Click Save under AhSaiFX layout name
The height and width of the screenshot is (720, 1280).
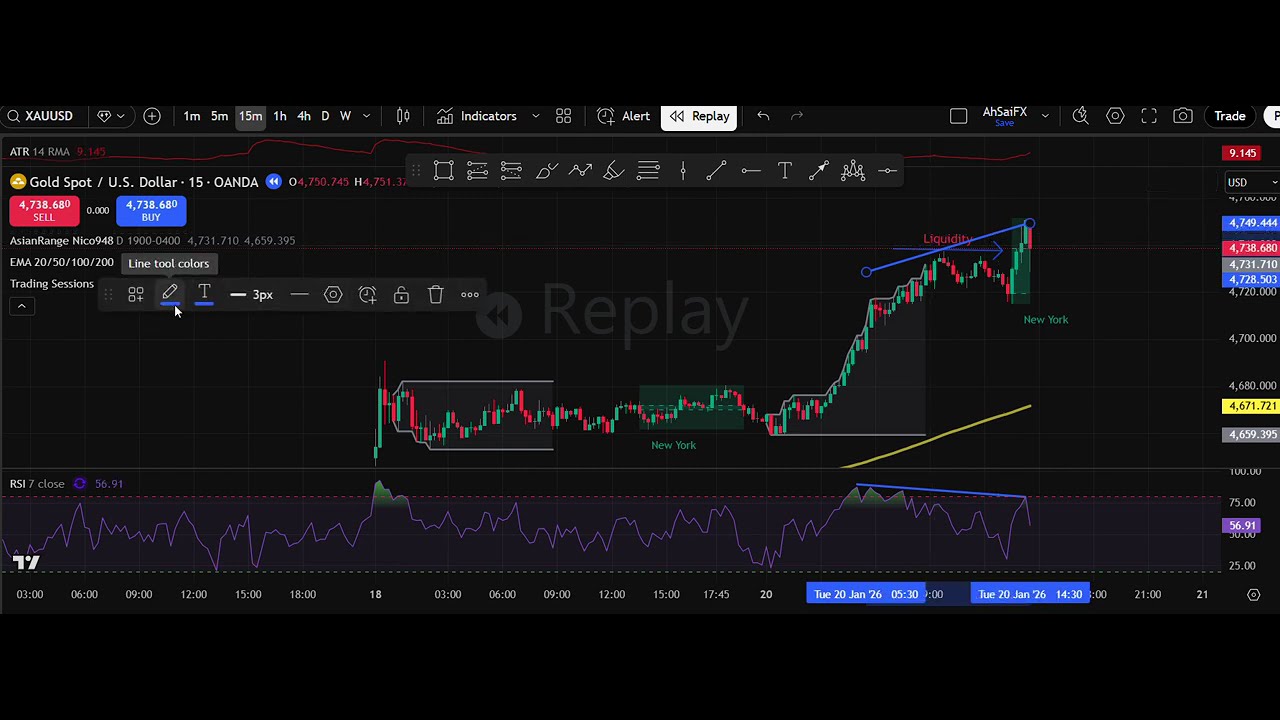pyautogui.click(x=1005, y=124)
